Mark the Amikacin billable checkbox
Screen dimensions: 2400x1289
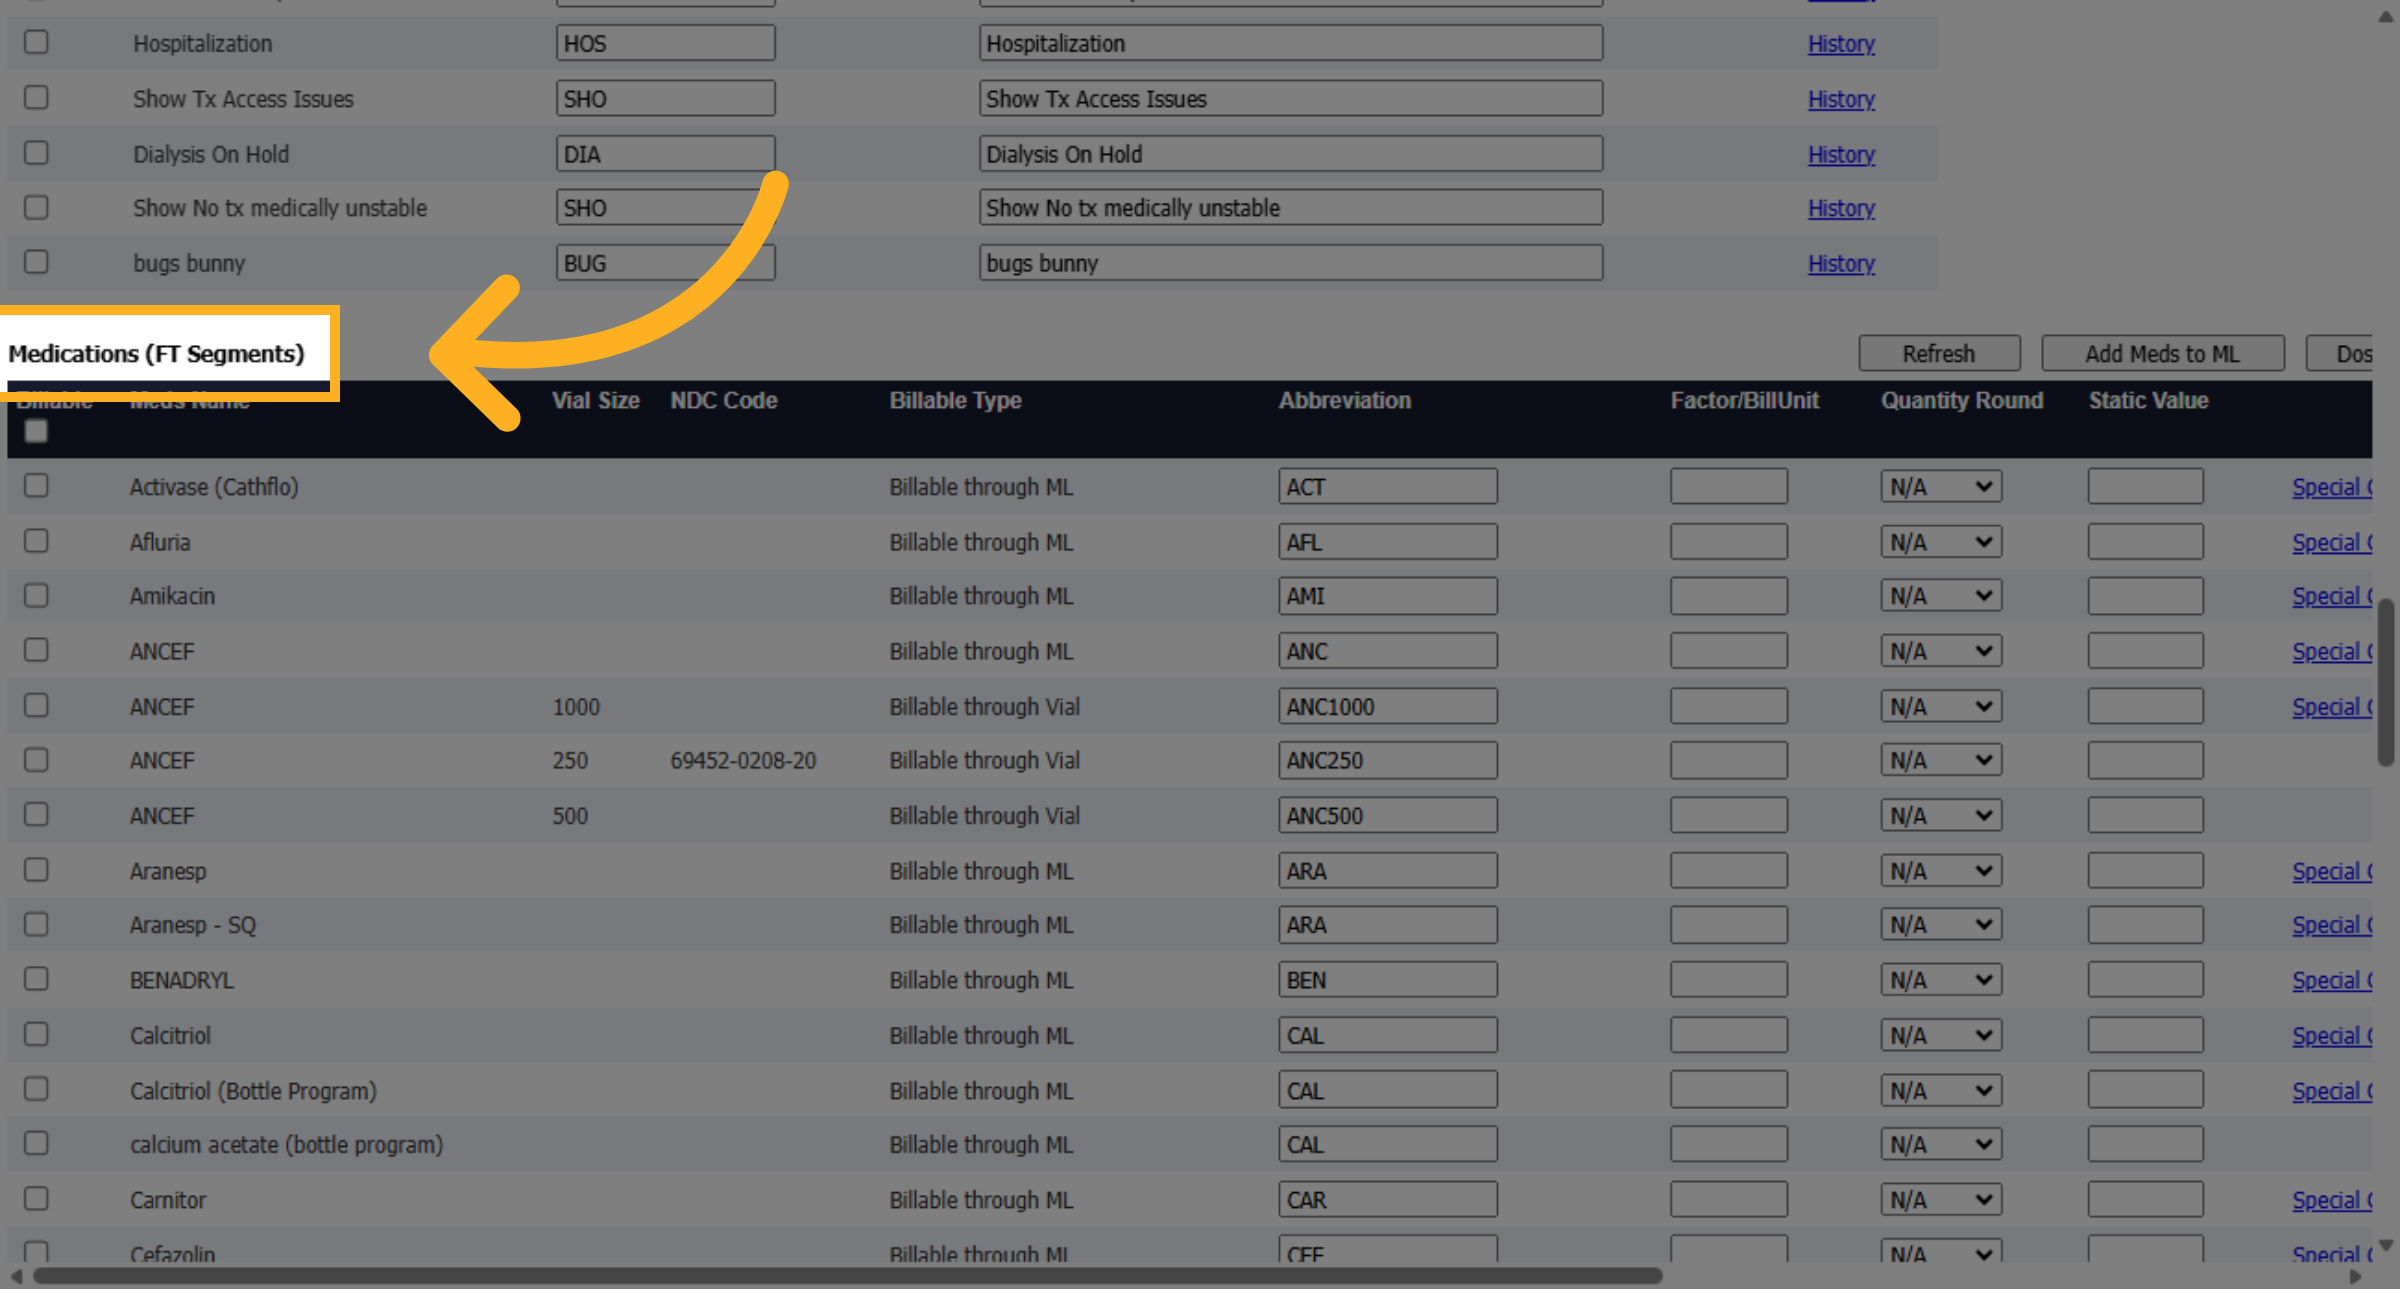(36, 596)
